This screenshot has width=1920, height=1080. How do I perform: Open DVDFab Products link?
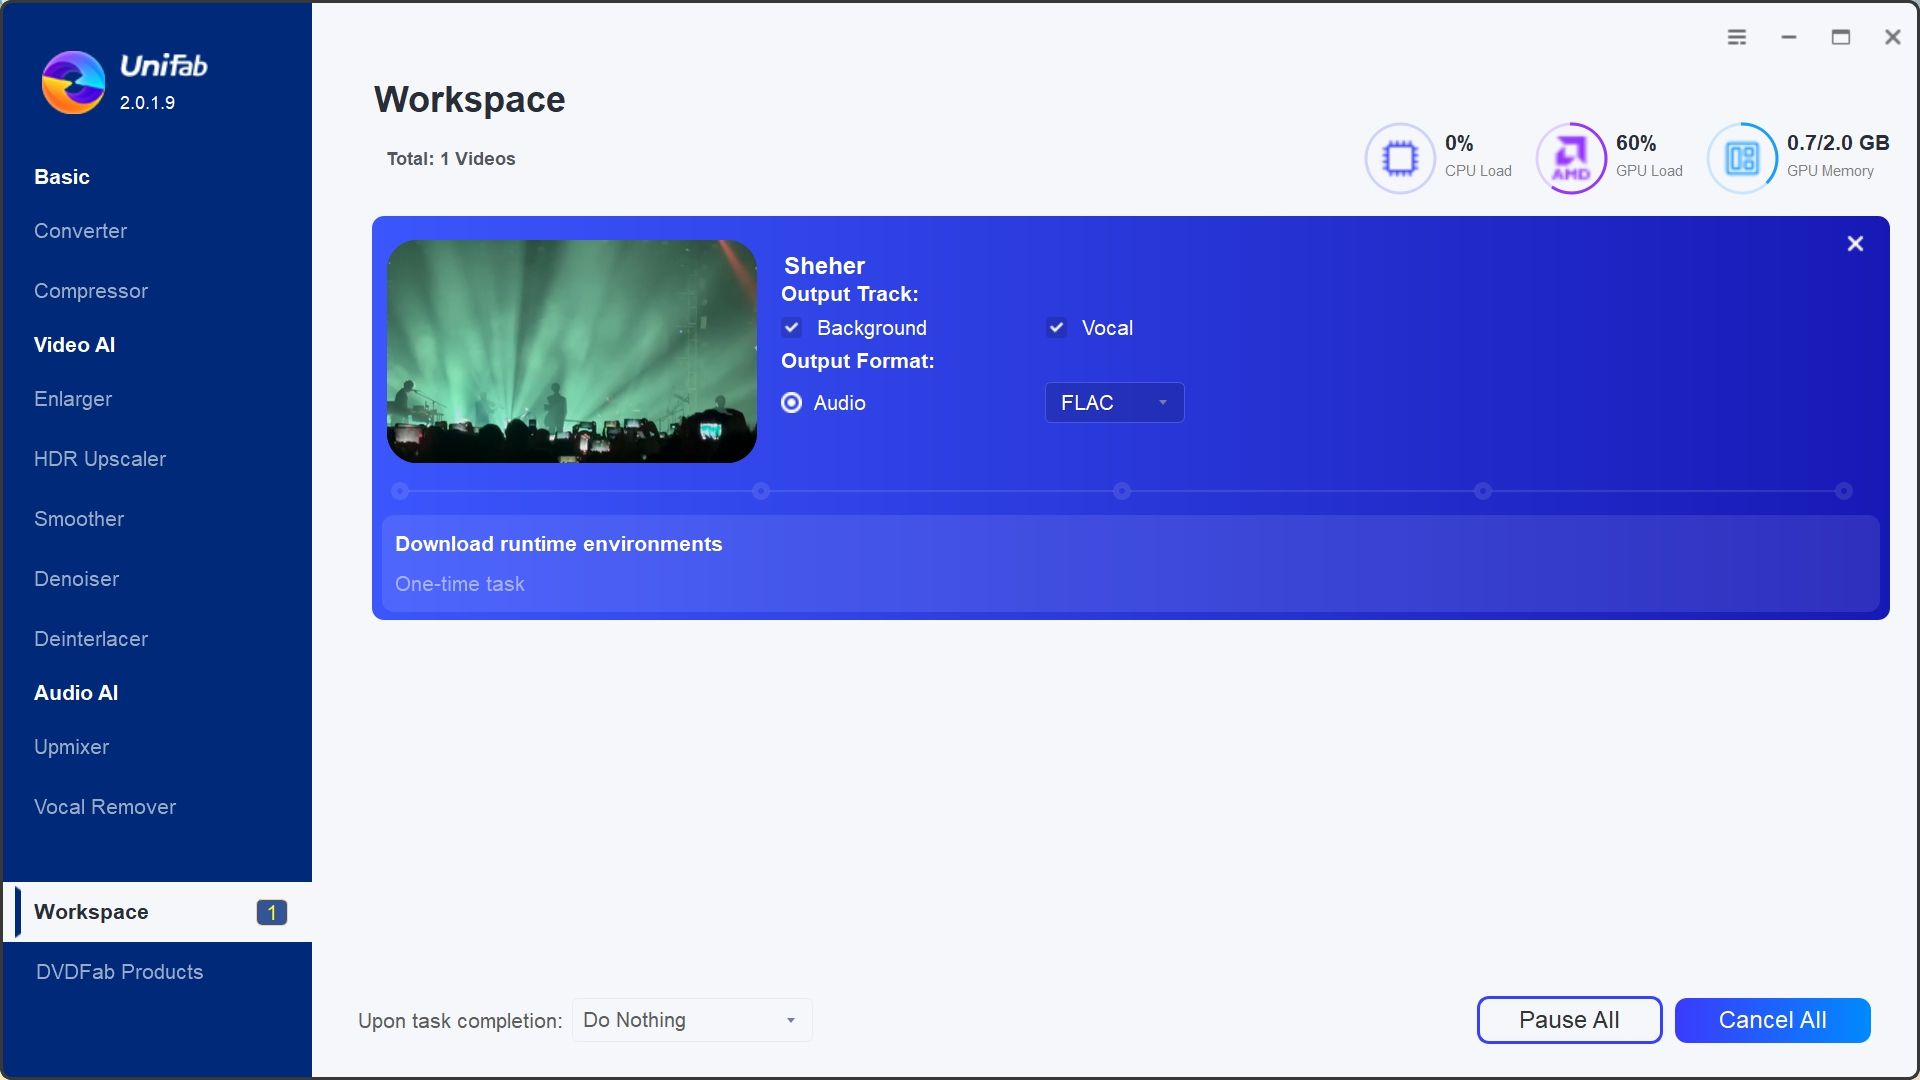pos(119,972)
